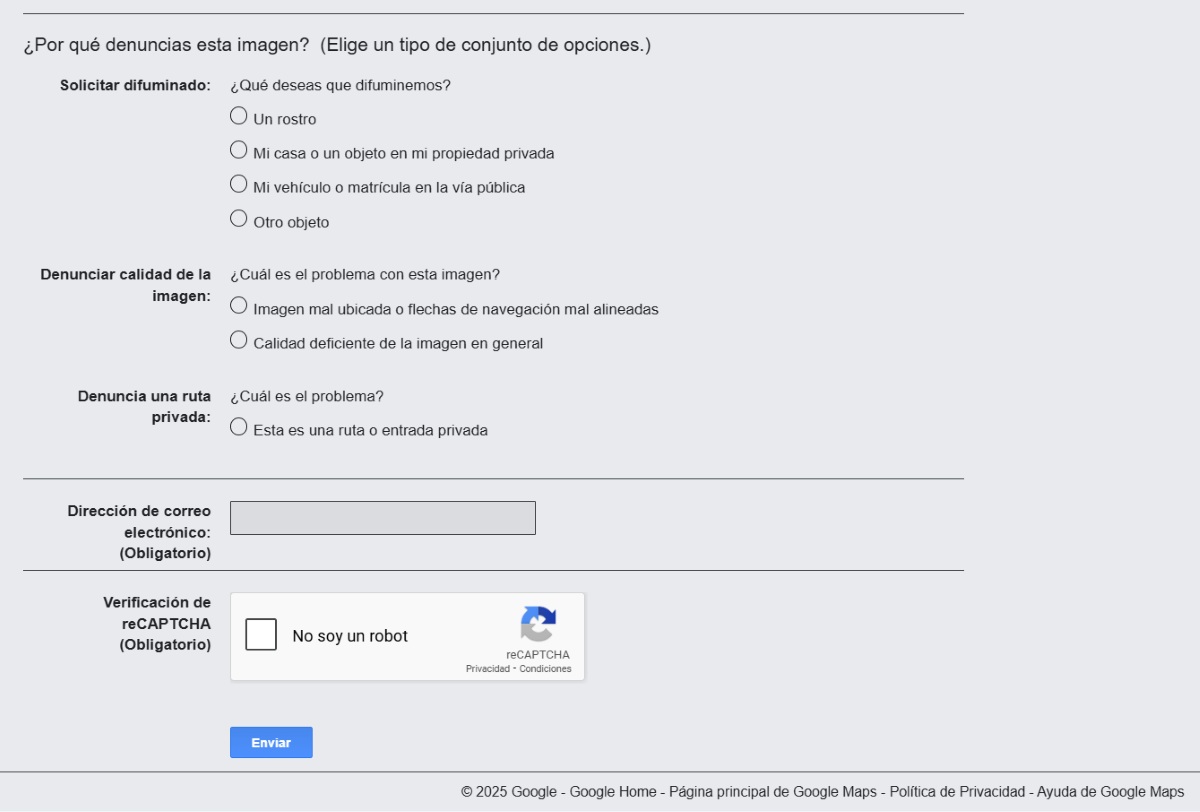Choose "Mi casa o un objeto" blur option
The width and height of the screenshot is (1200, 812).
238,150
